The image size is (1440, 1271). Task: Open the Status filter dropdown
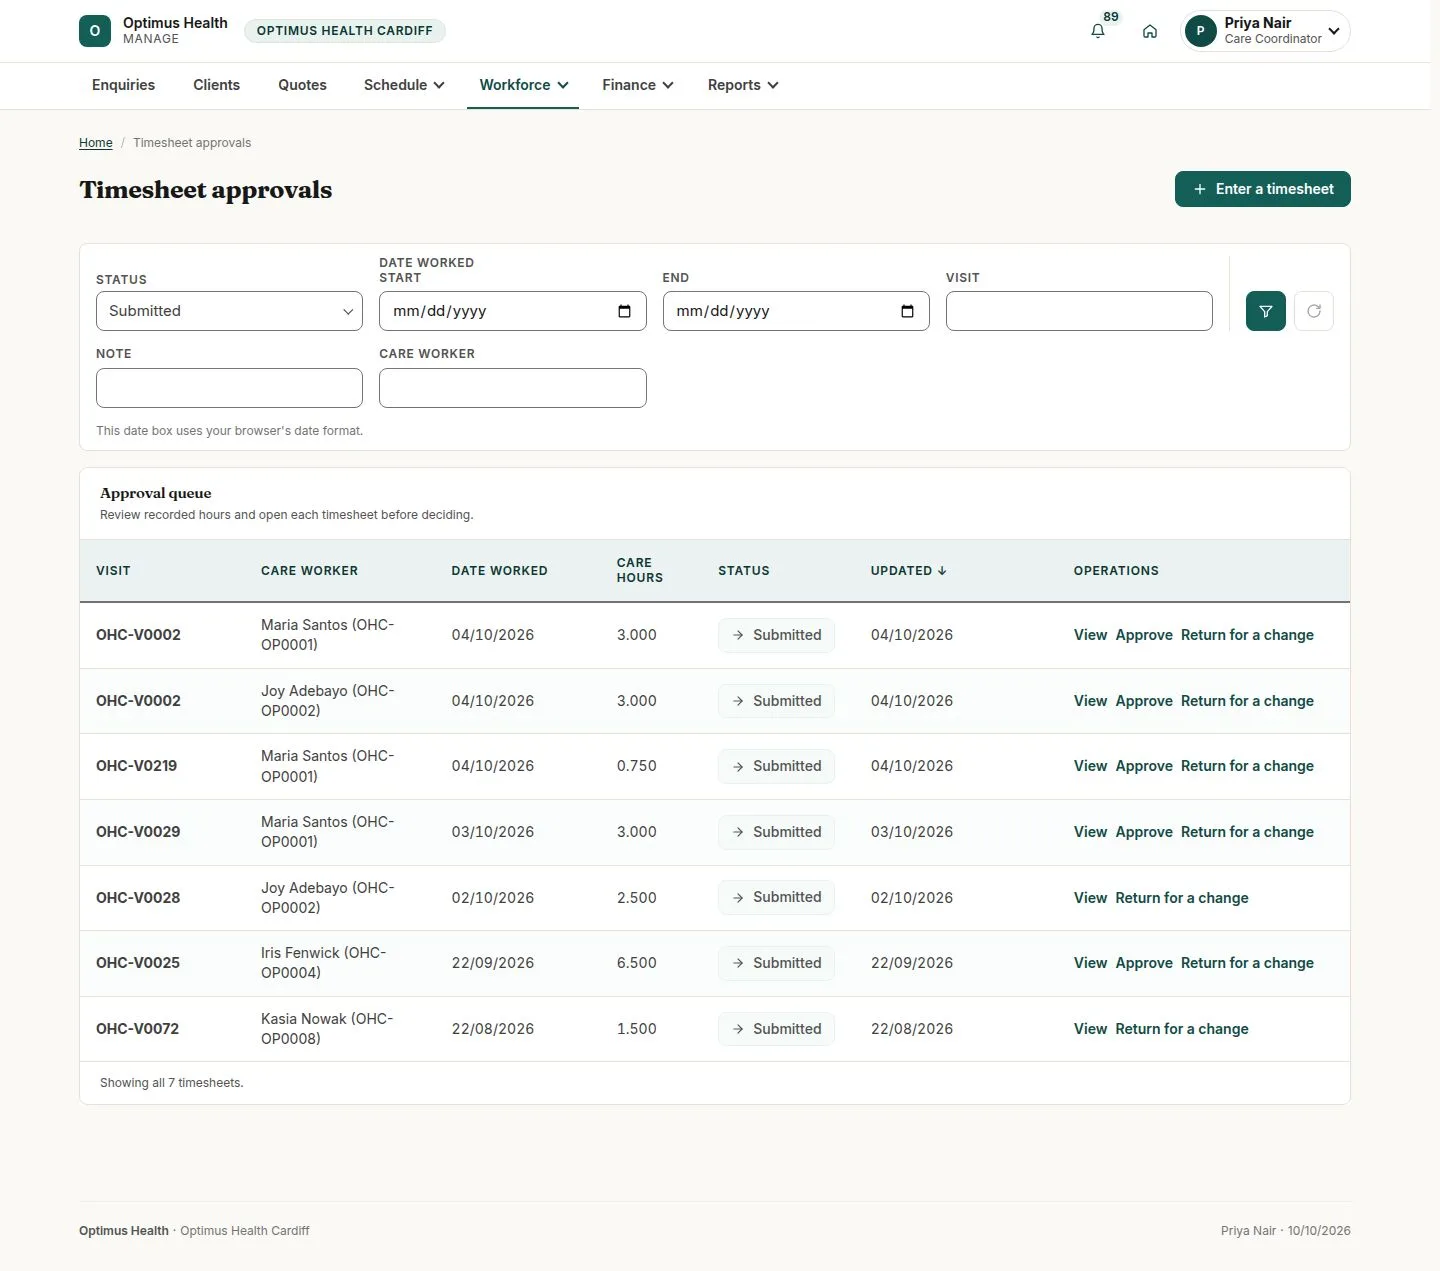click(229, 311)
